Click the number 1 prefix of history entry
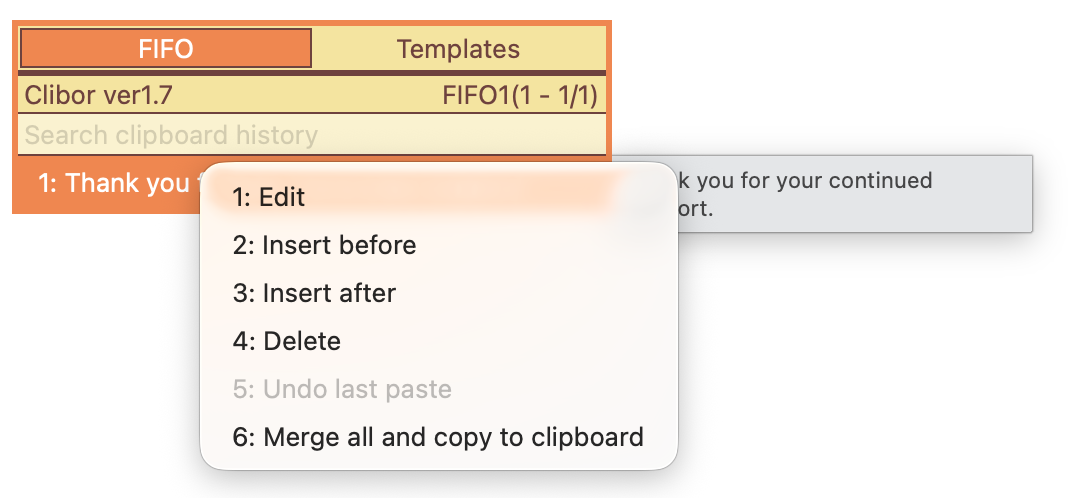Screen dimensions: 1068x498 (47, 183)
